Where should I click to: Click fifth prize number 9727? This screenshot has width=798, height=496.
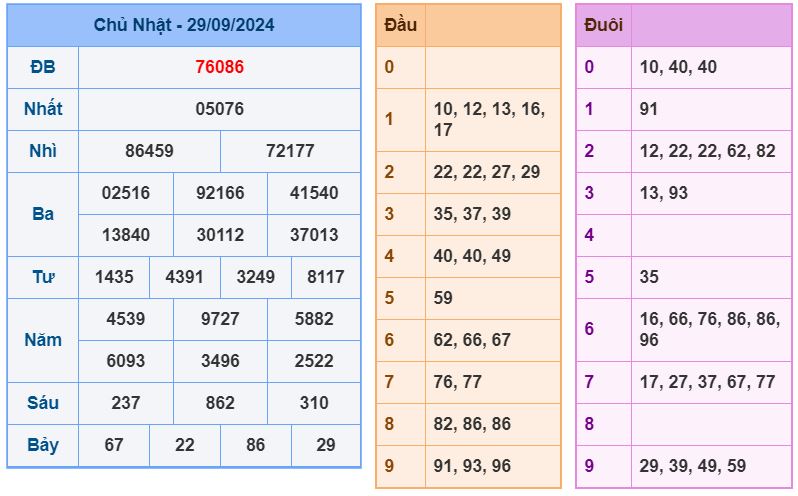(x=220, y=319)
